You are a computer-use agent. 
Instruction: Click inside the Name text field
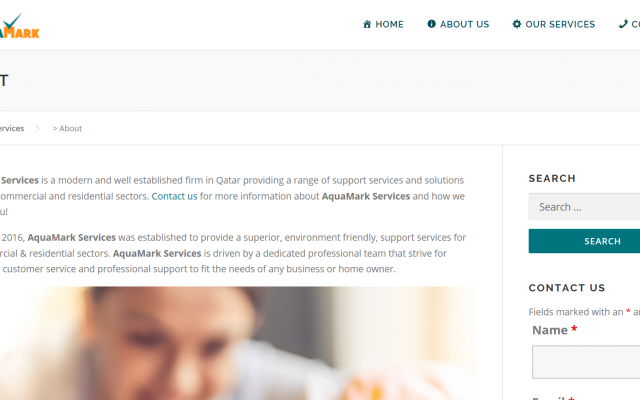(x=586, y=362)
